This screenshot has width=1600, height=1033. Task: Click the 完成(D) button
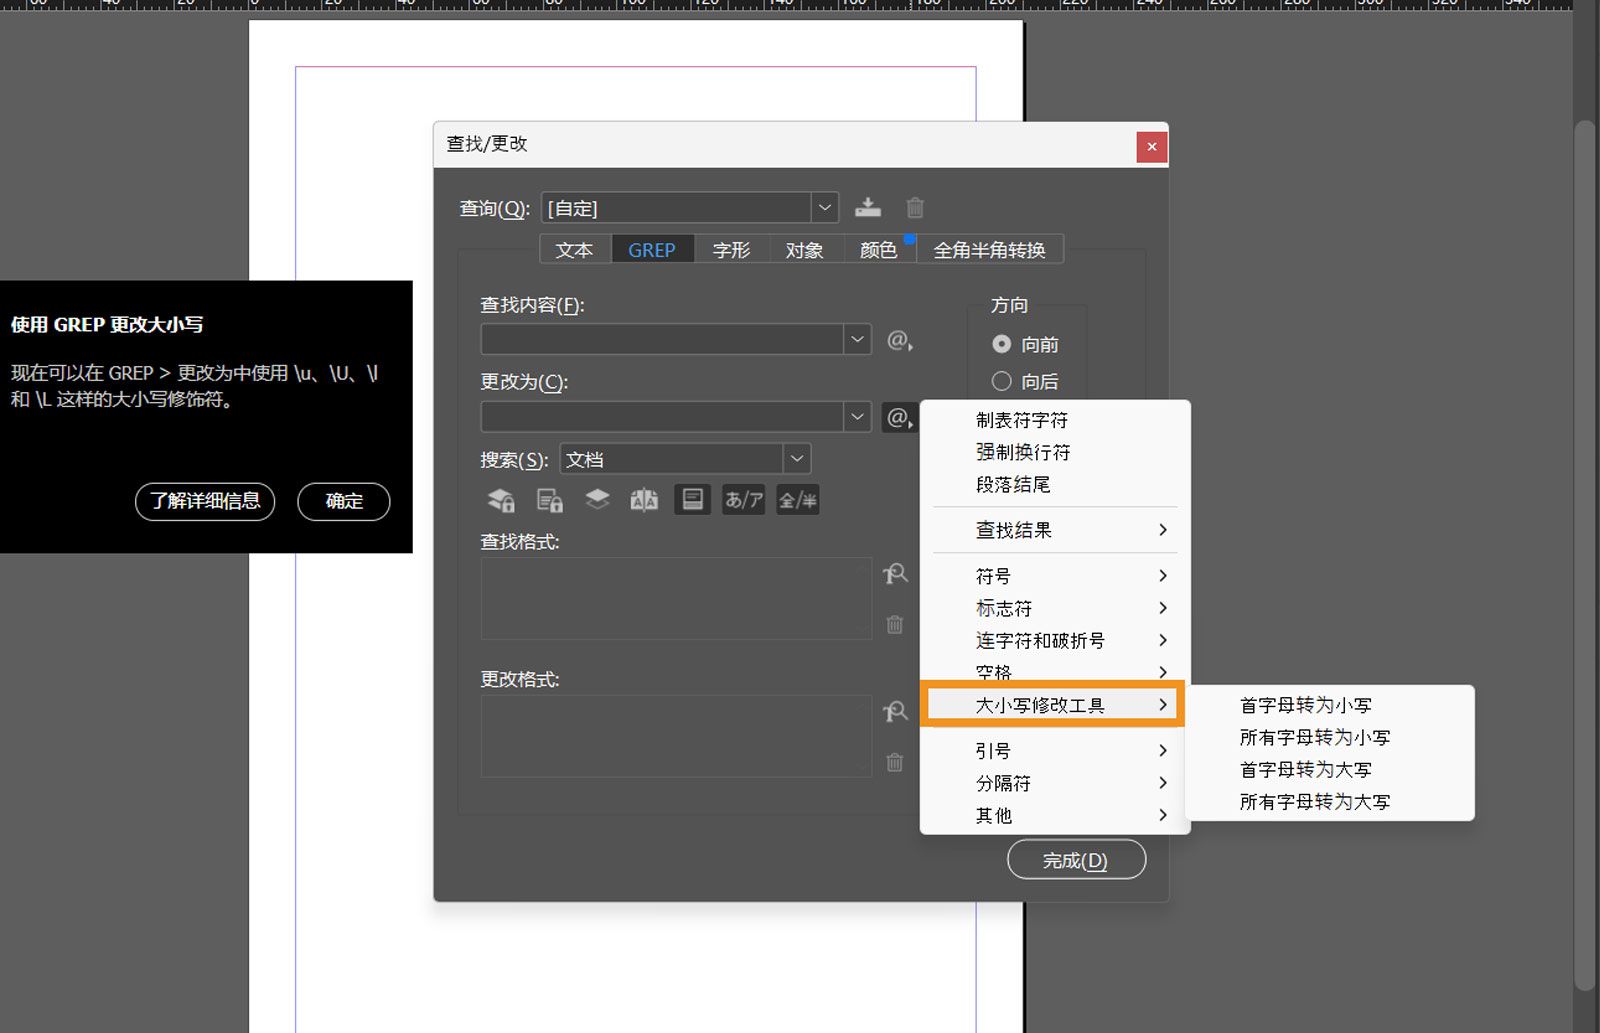(1076, 859)
